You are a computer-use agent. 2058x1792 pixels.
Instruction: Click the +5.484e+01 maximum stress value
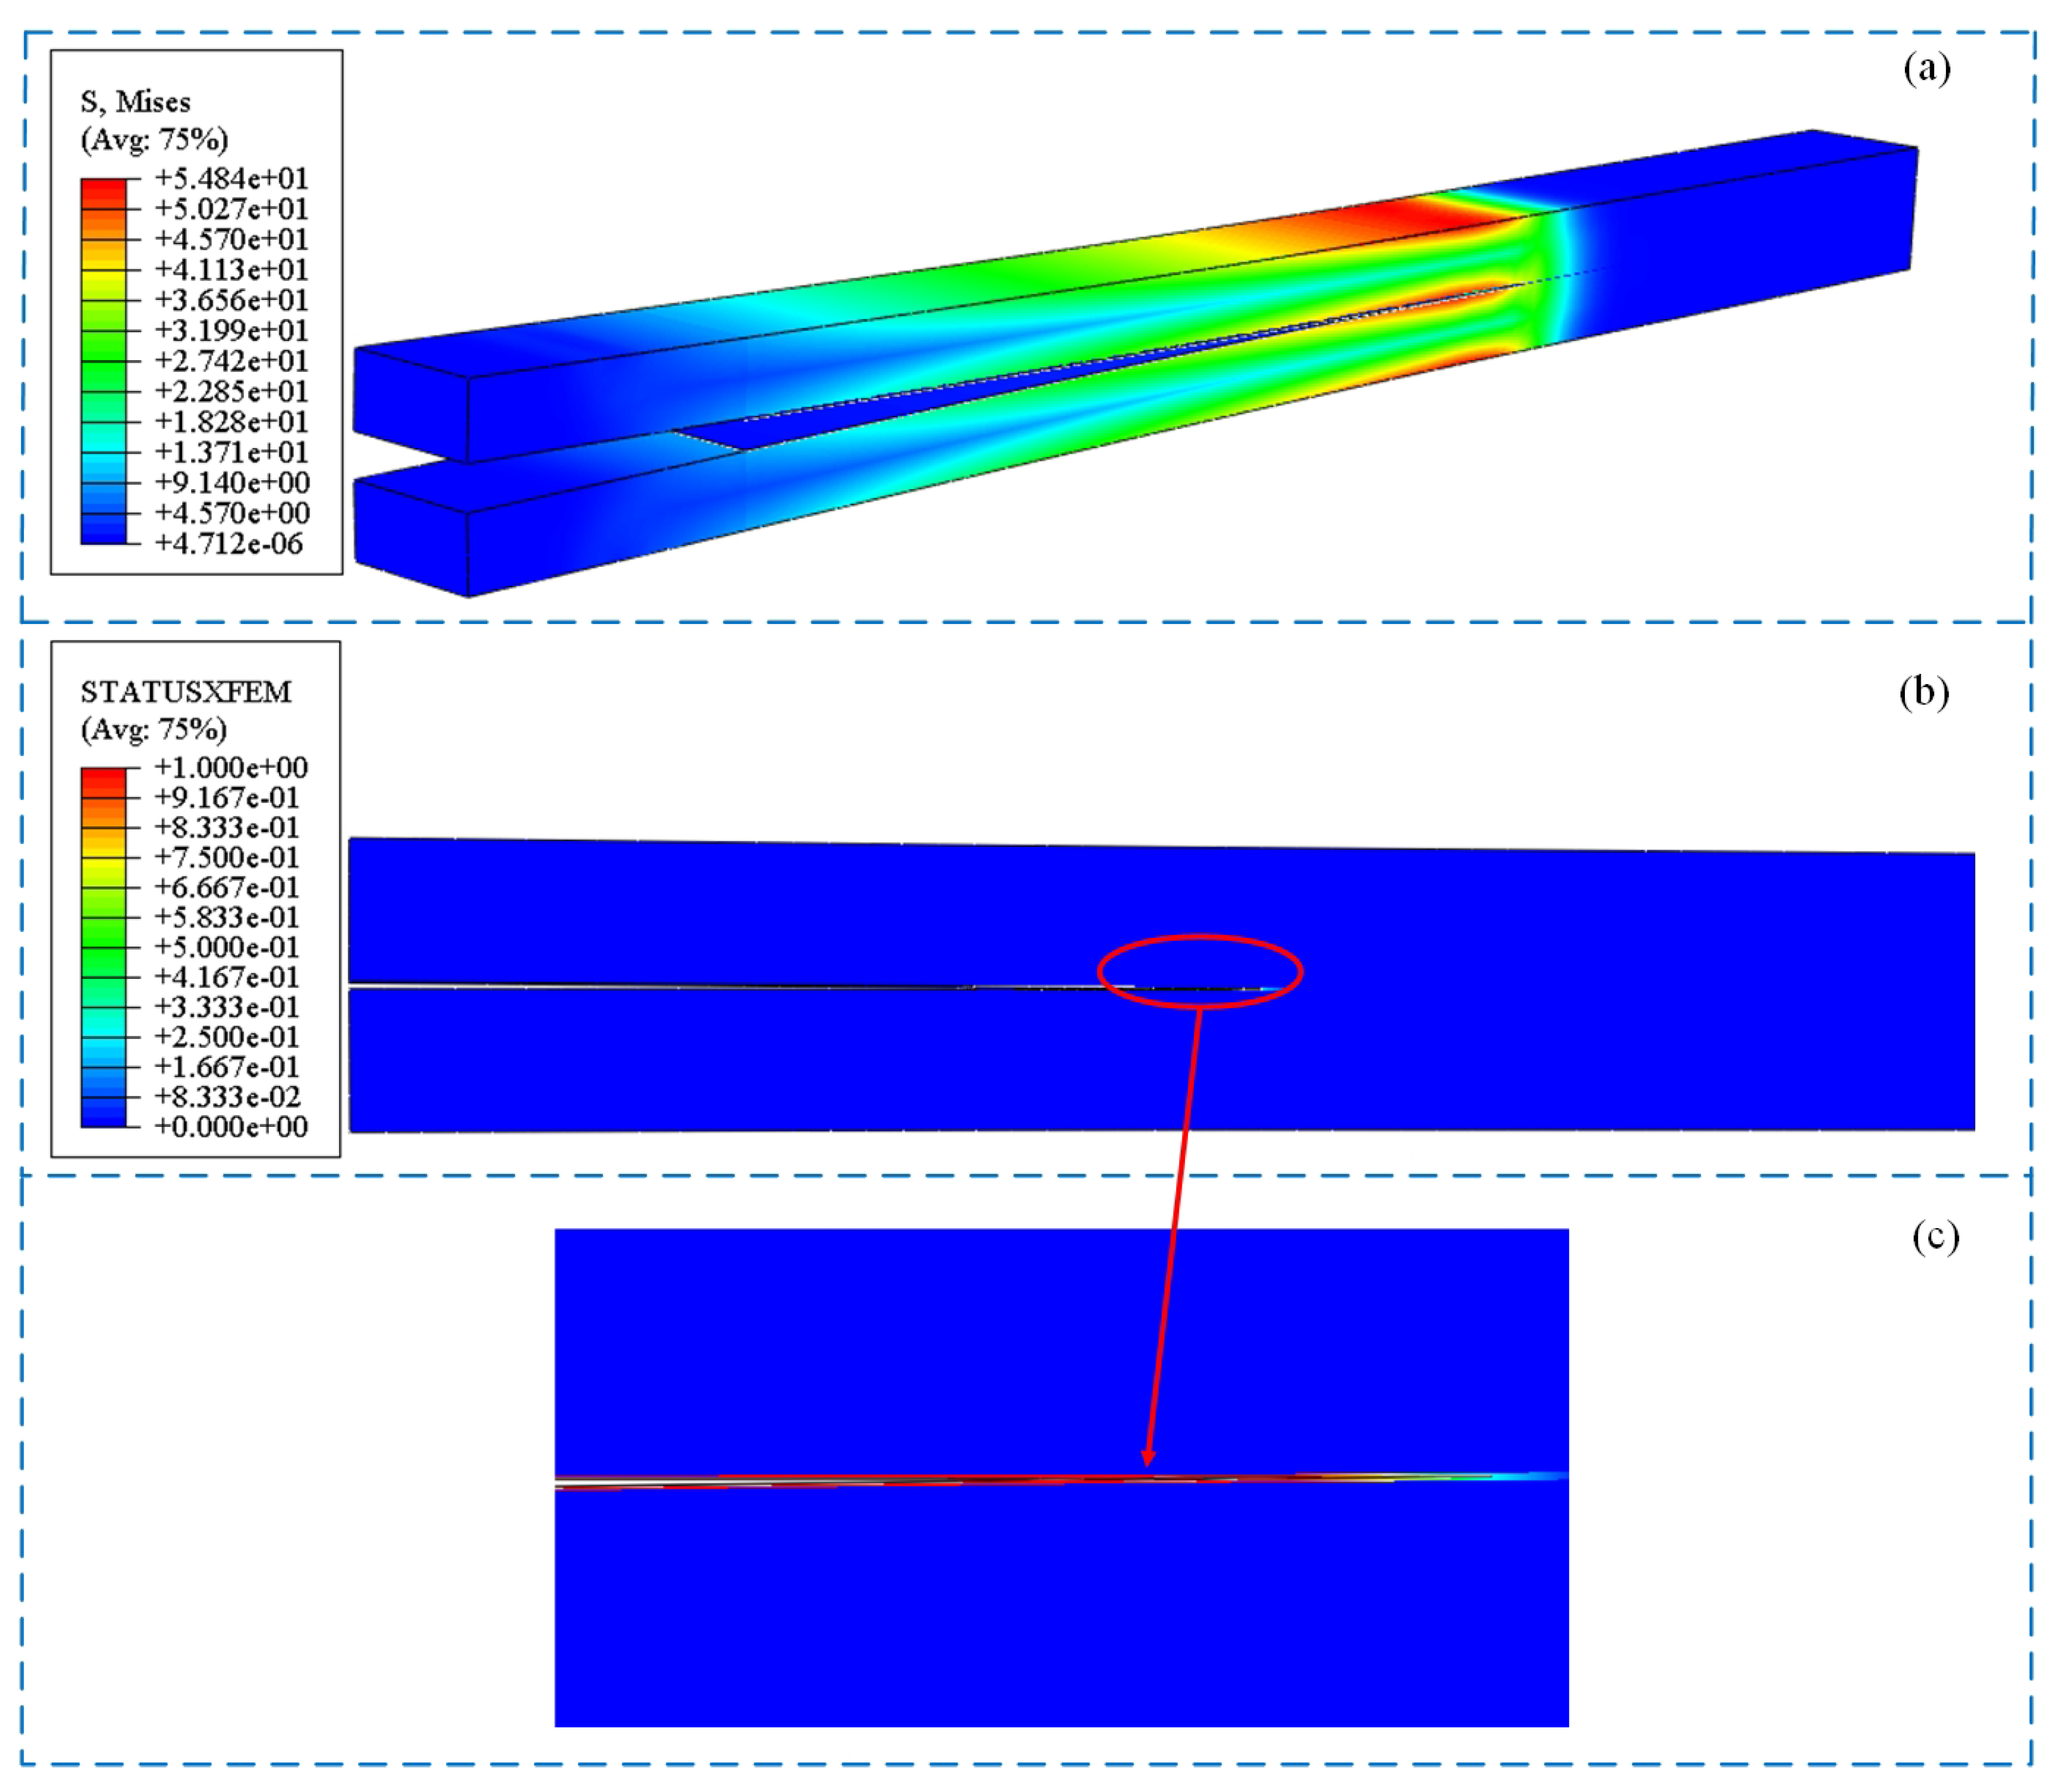click(x=231, y=178)
